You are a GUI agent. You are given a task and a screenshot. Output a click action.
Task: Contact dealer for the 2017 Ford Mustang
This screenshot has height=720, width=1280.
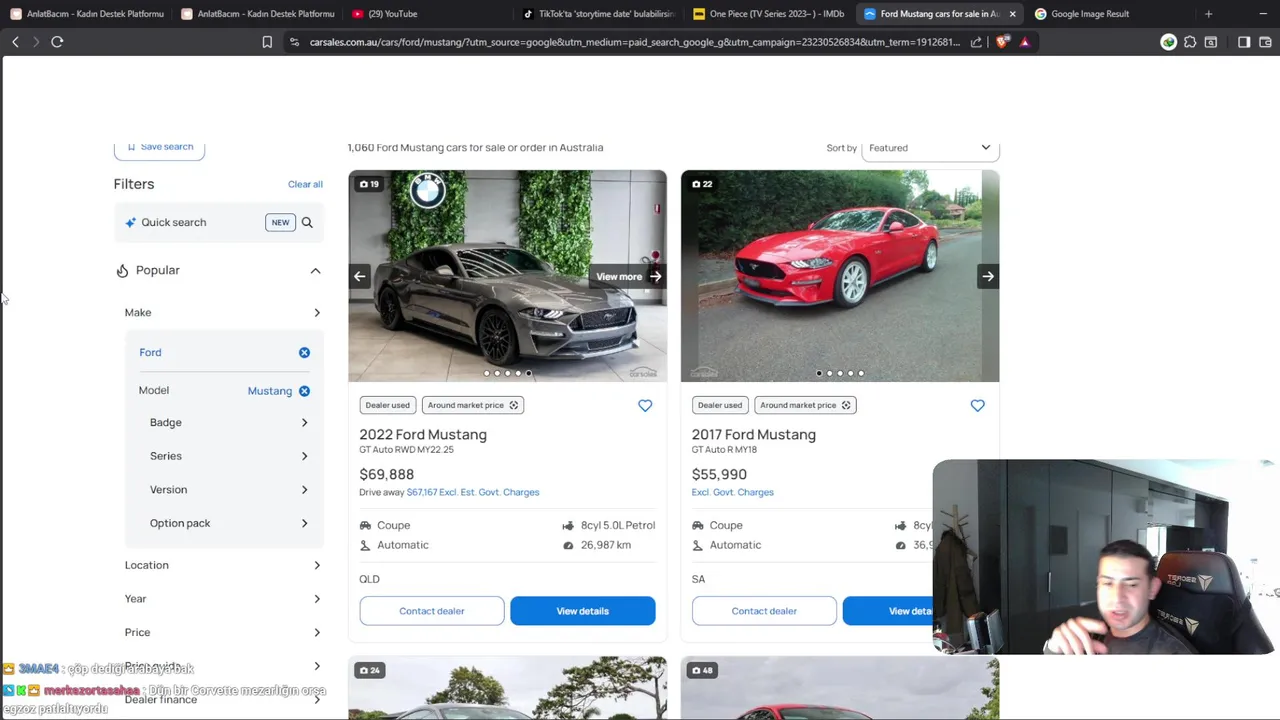(x=764, y=611)
